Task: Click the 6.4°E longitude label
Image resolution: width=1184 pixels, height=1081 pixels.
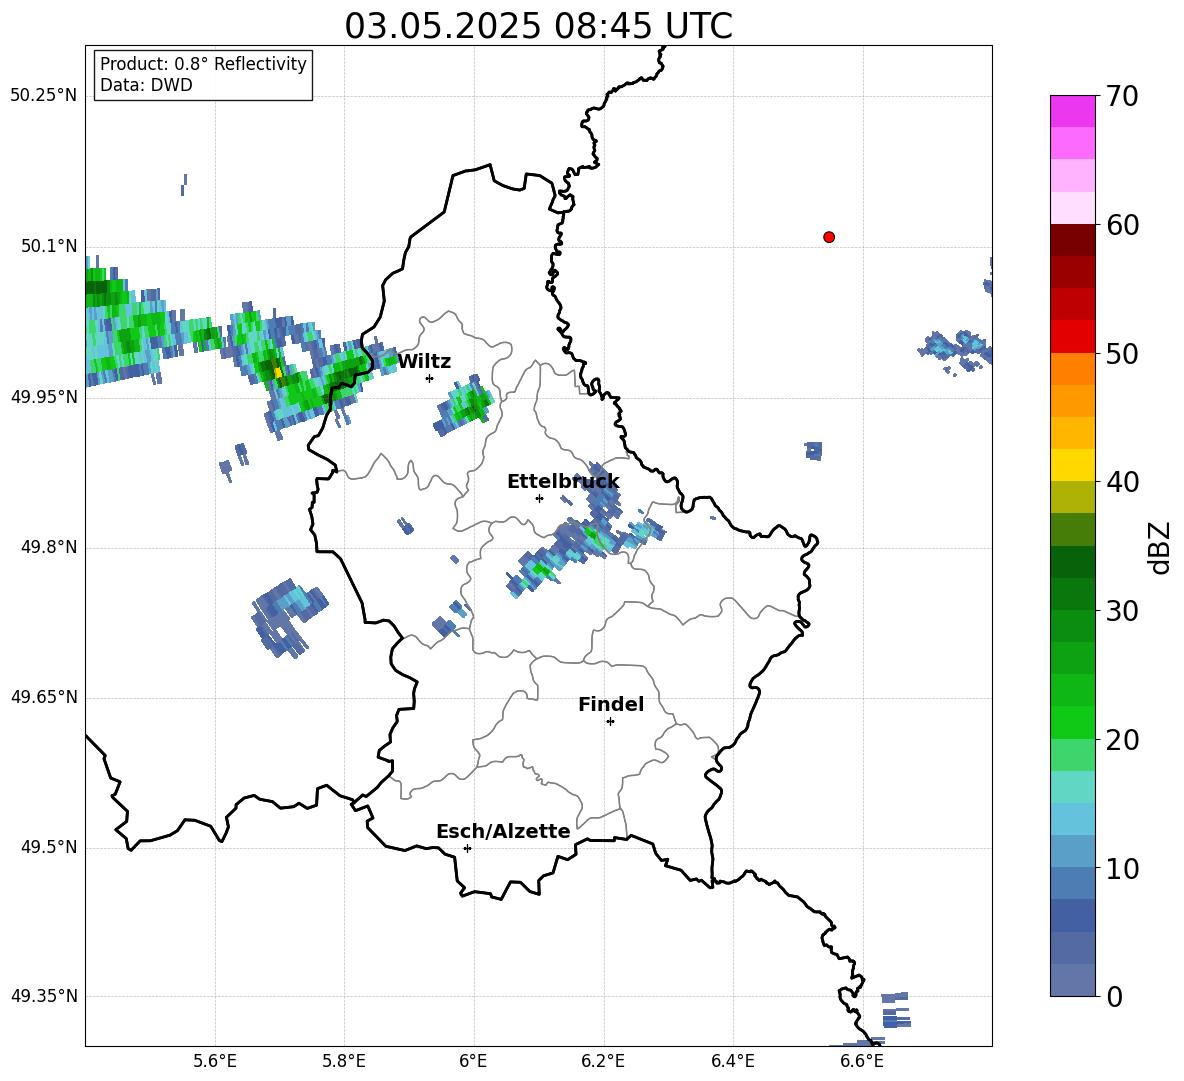Action: tap(732, 1061)
